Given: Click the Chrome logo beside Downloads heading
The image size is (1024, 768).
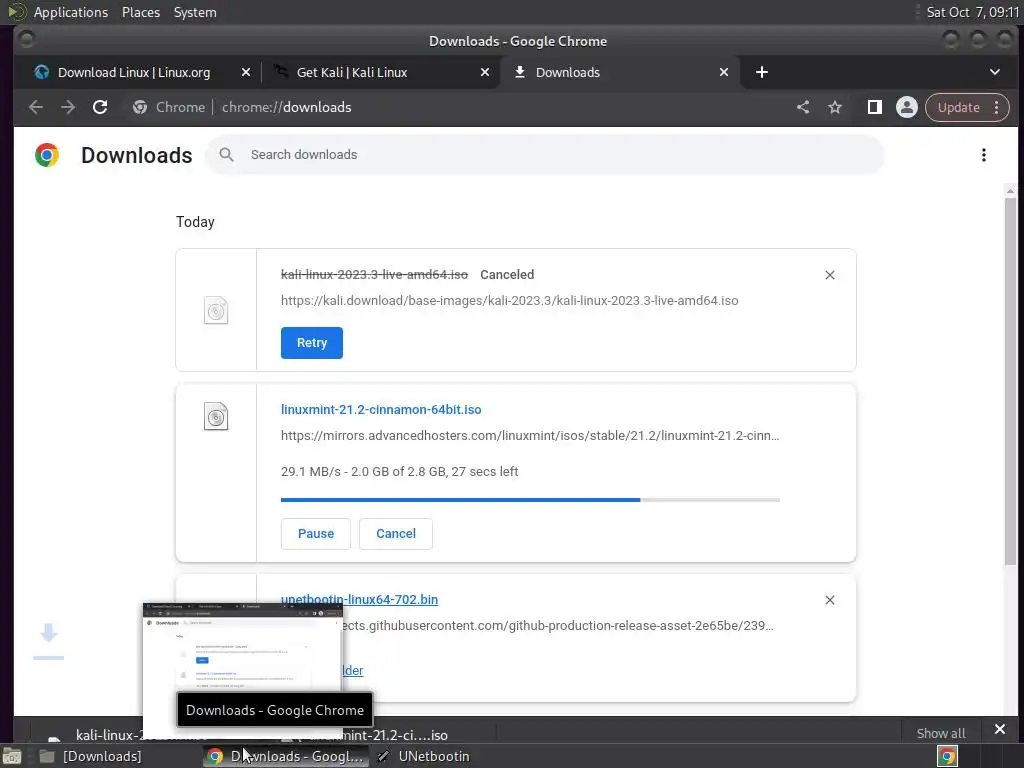Looking at the screenshot, I should [47, 155].
